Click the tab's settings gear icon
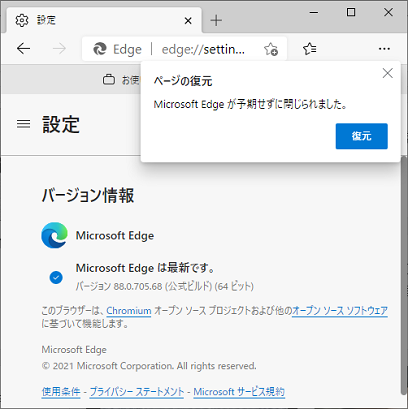 22,21
